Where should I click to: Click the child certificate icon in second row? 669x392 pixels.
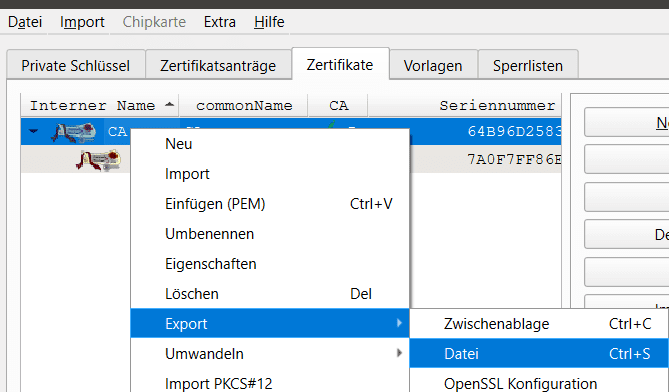[x=99, y=160]
